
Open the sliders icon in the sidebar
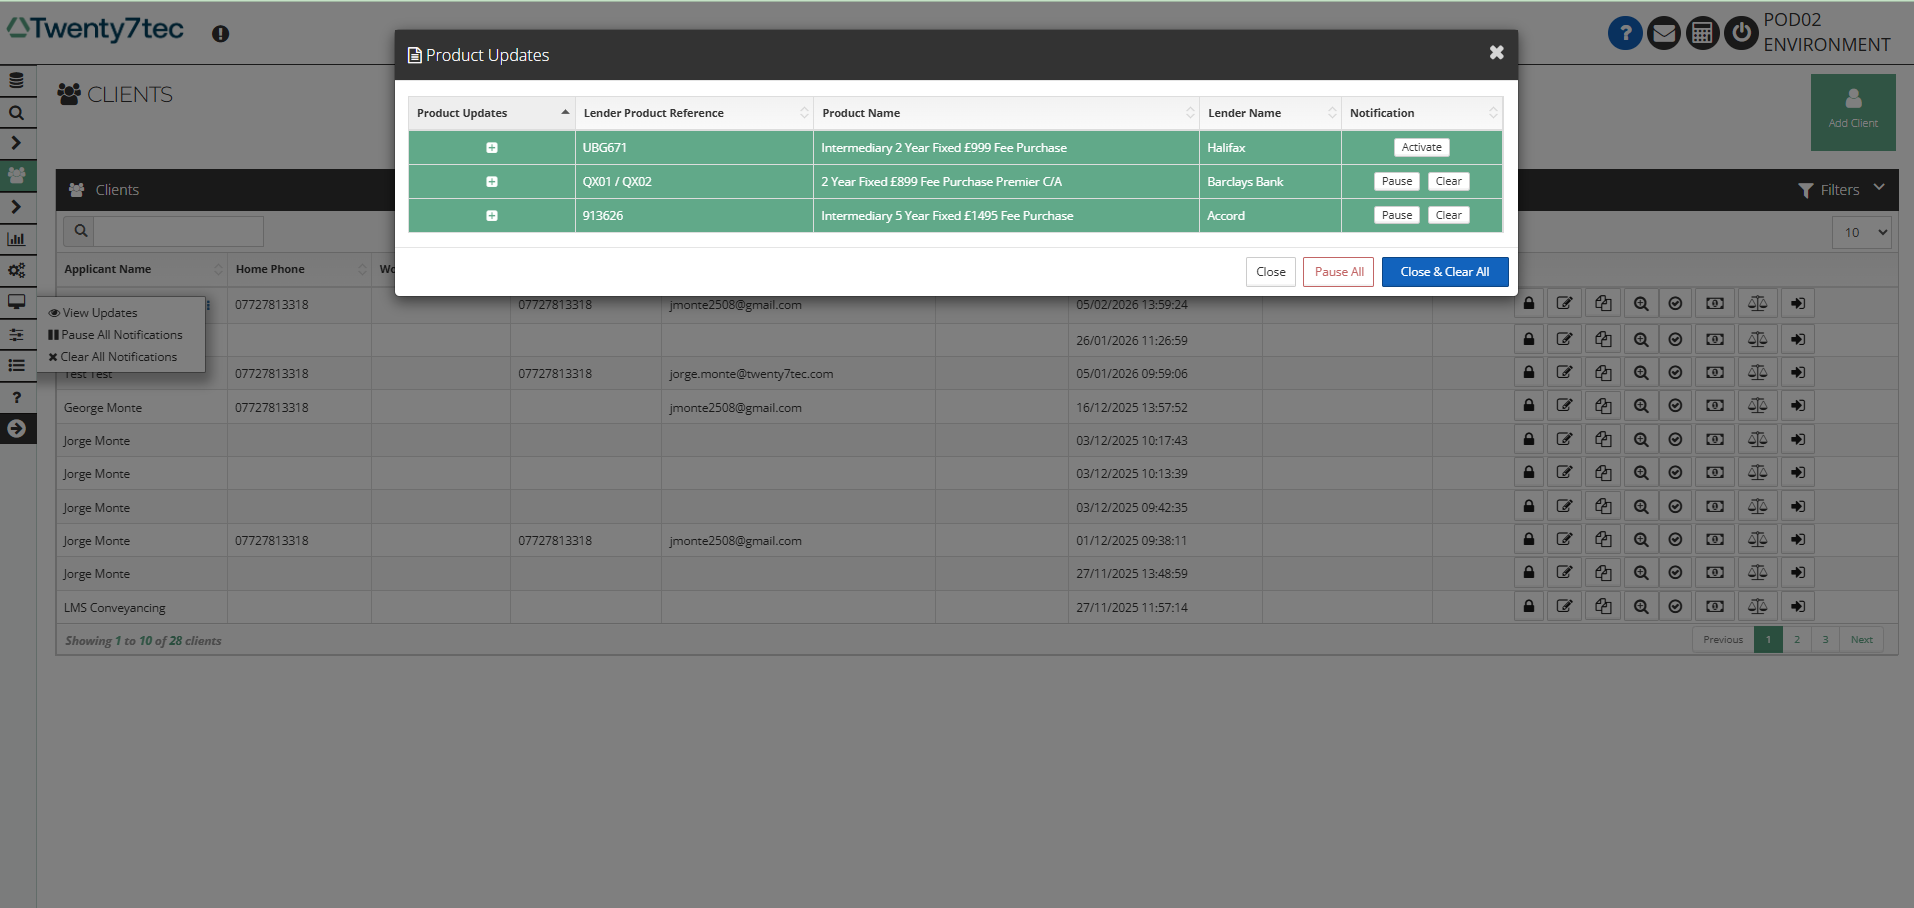[x=17, y=335]
